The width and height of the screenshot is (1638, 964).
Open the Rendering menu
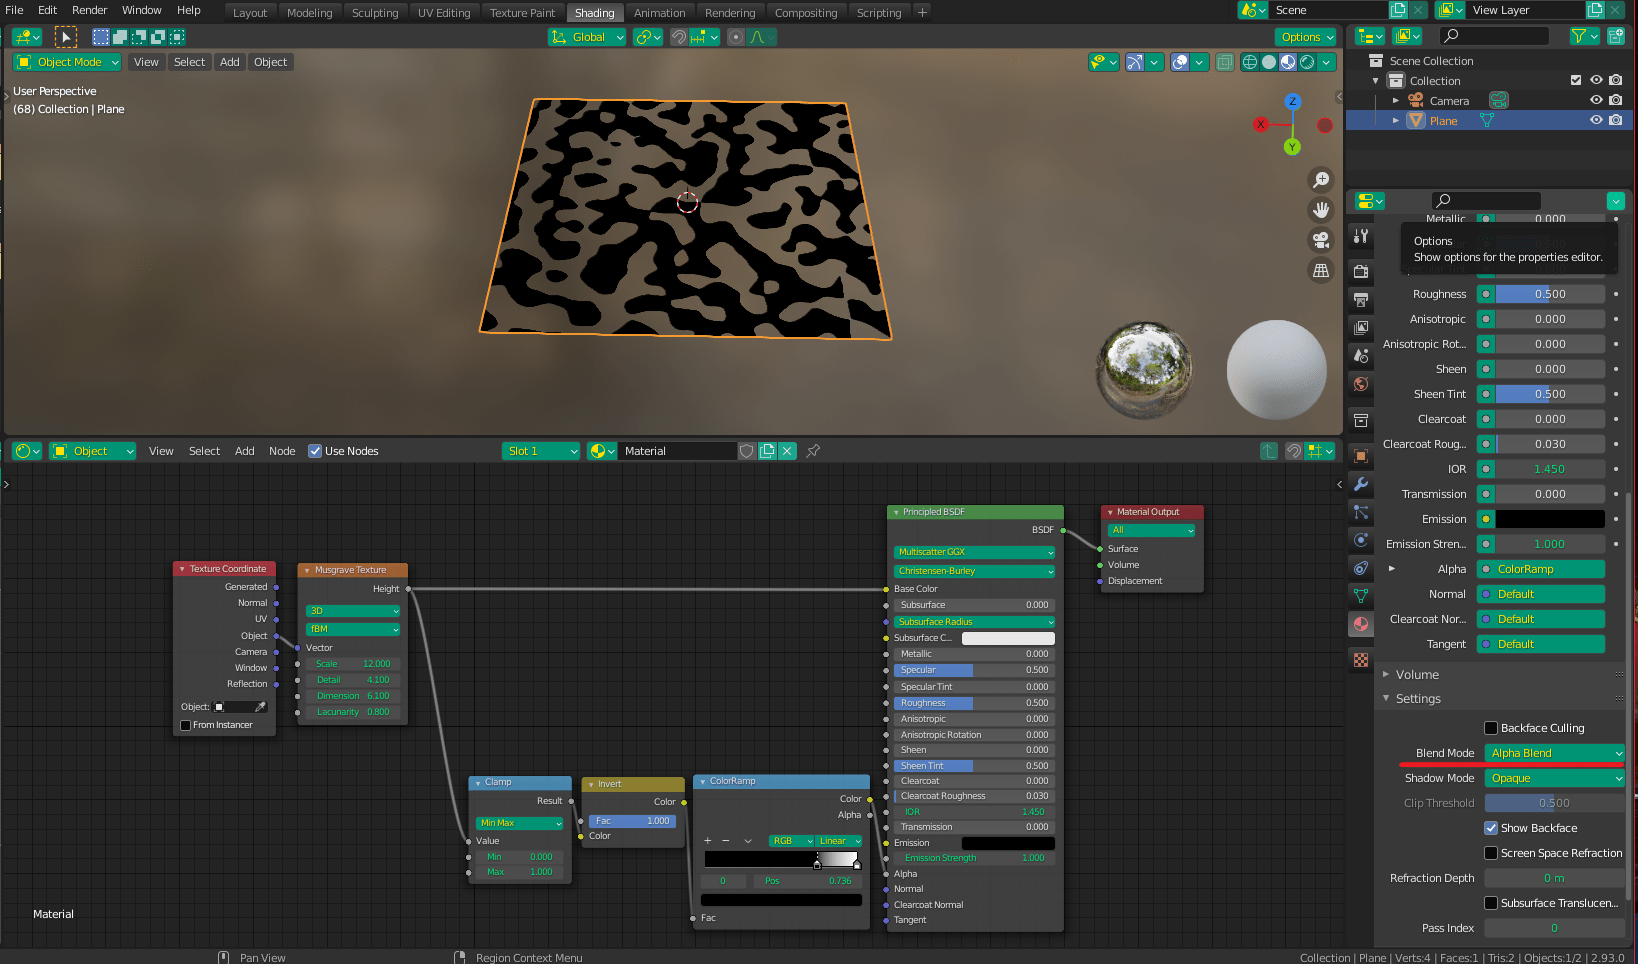click(x=731, y=12)
